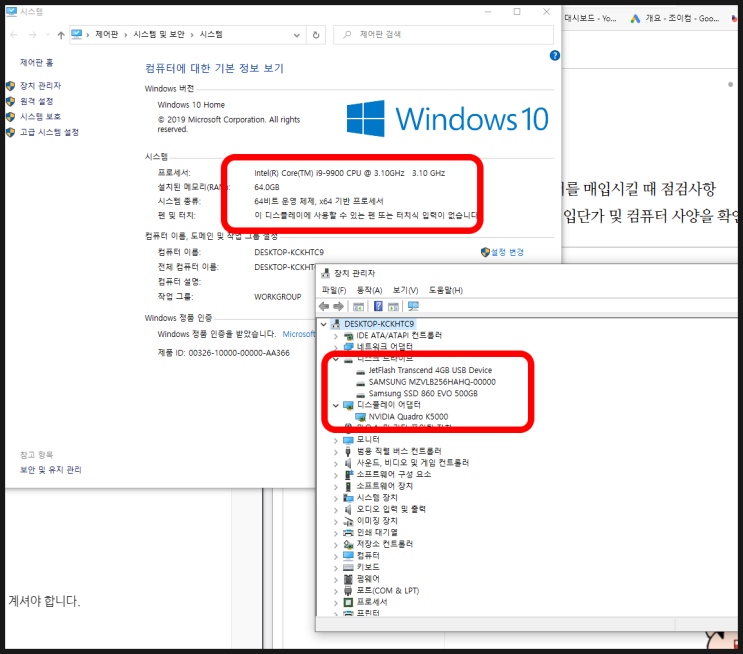Click the 제어판 검색 search field
The image size is (743, 654).
coord(444,35)
